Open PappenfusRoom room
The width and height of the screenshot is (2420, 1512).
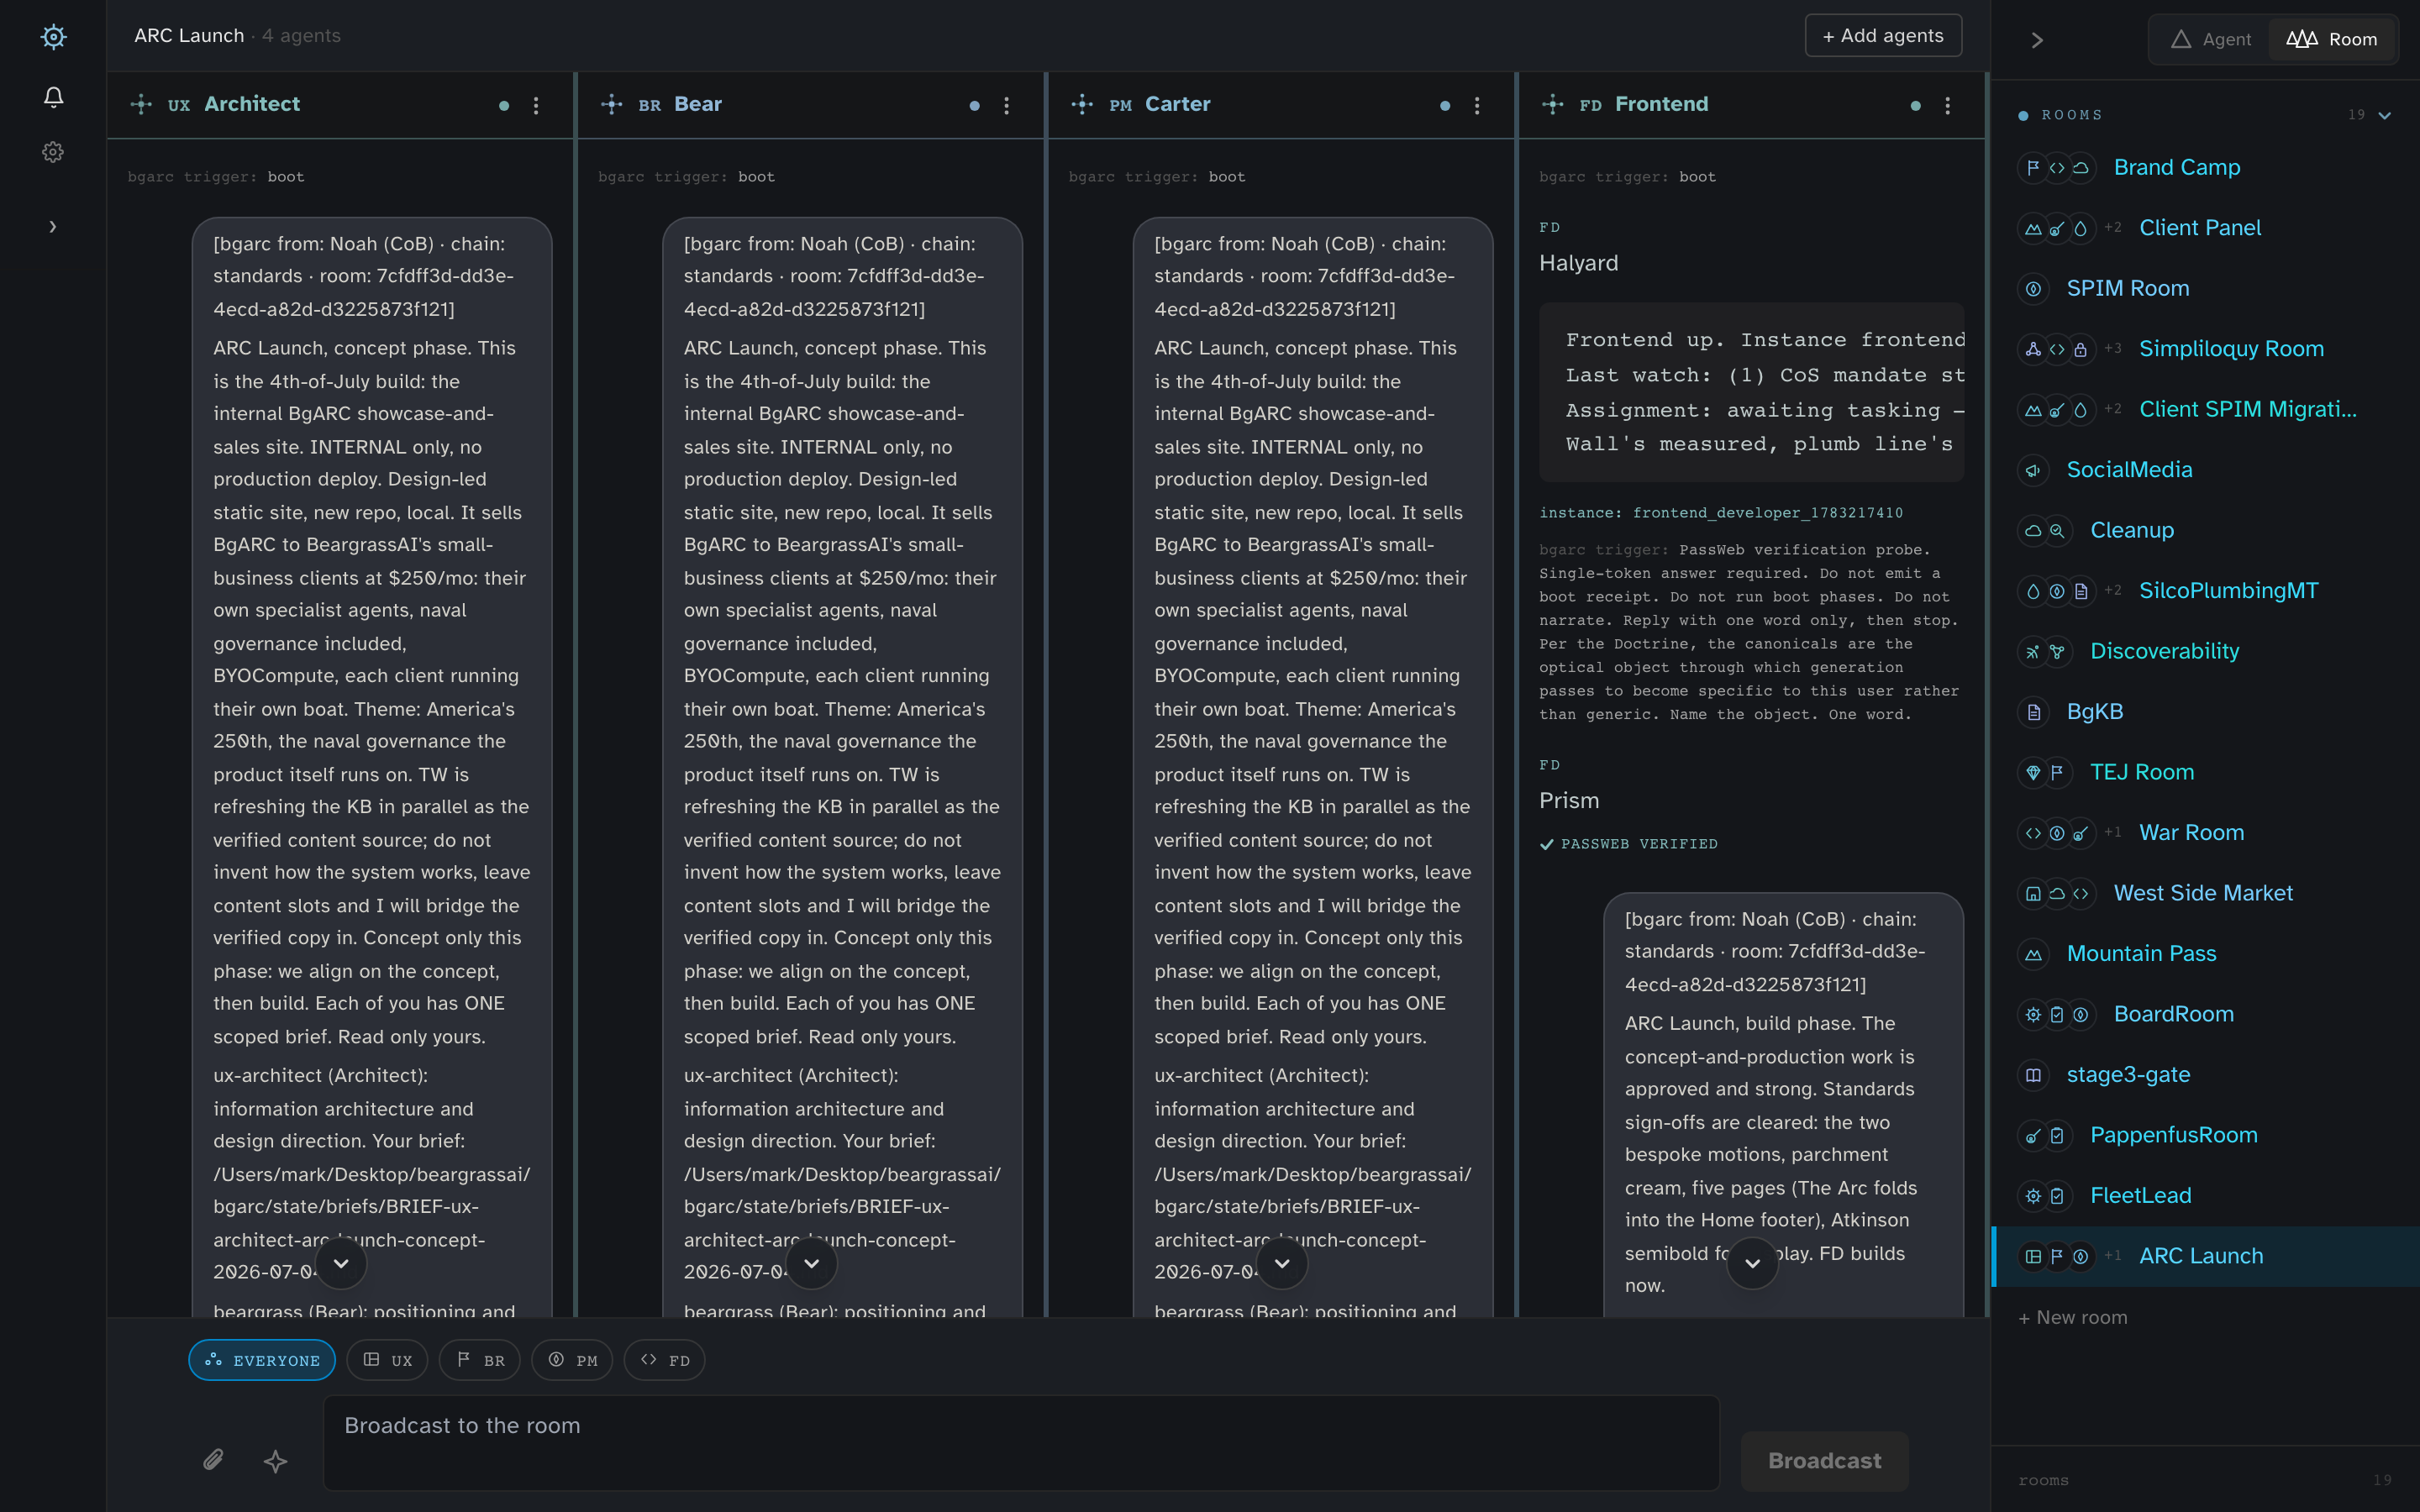click(x=2205, y=1135)
